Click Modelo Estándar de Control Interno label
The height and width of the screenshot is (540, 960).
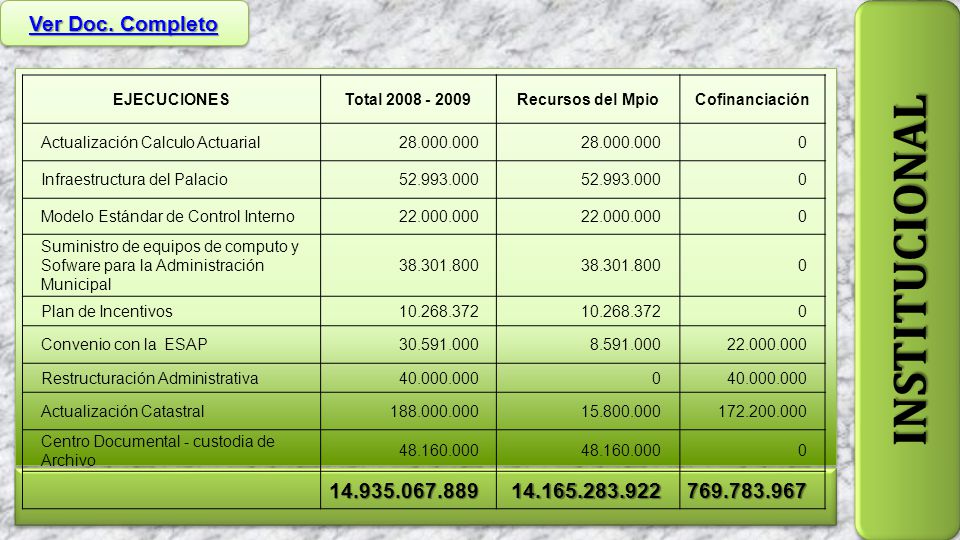point(168,216)
